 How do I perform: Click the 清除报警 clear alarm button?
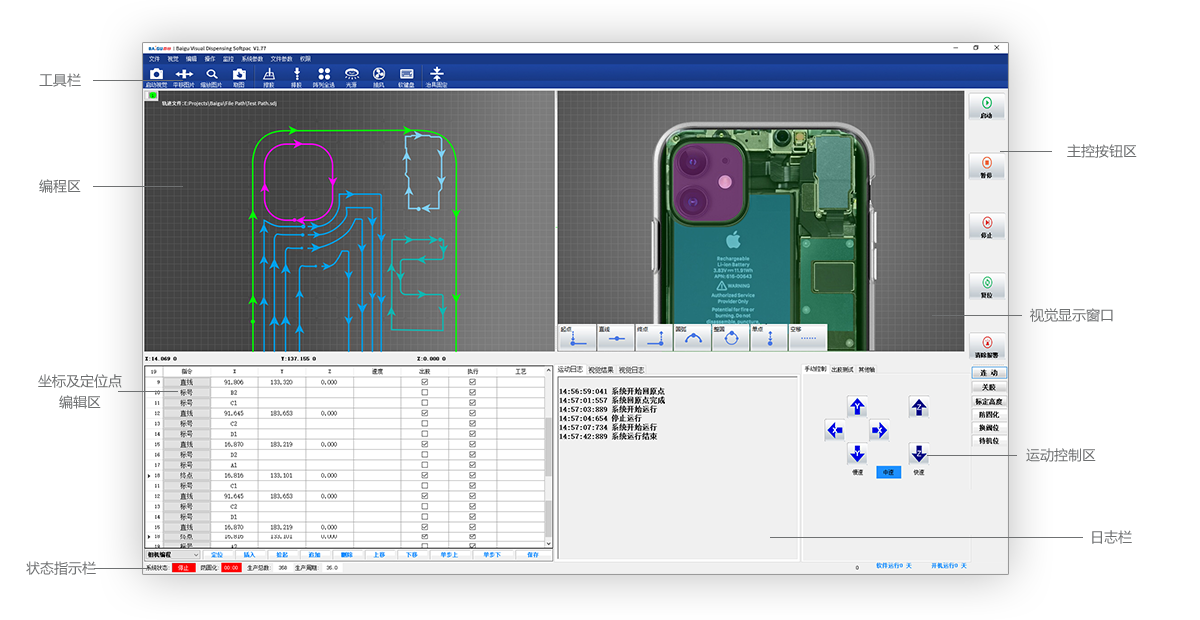(x=987, y=347)
